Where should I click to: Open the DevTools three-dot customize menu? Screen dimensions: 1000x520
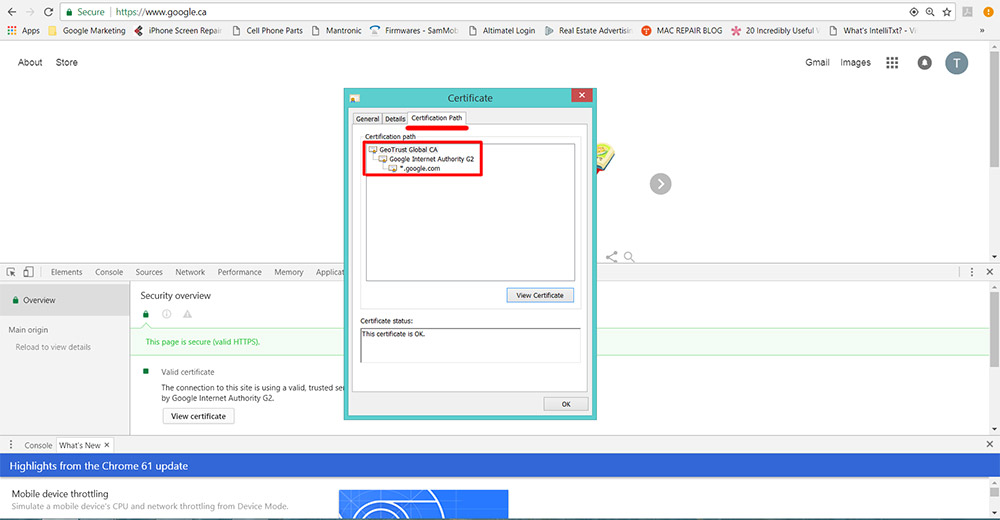[972, 272]
